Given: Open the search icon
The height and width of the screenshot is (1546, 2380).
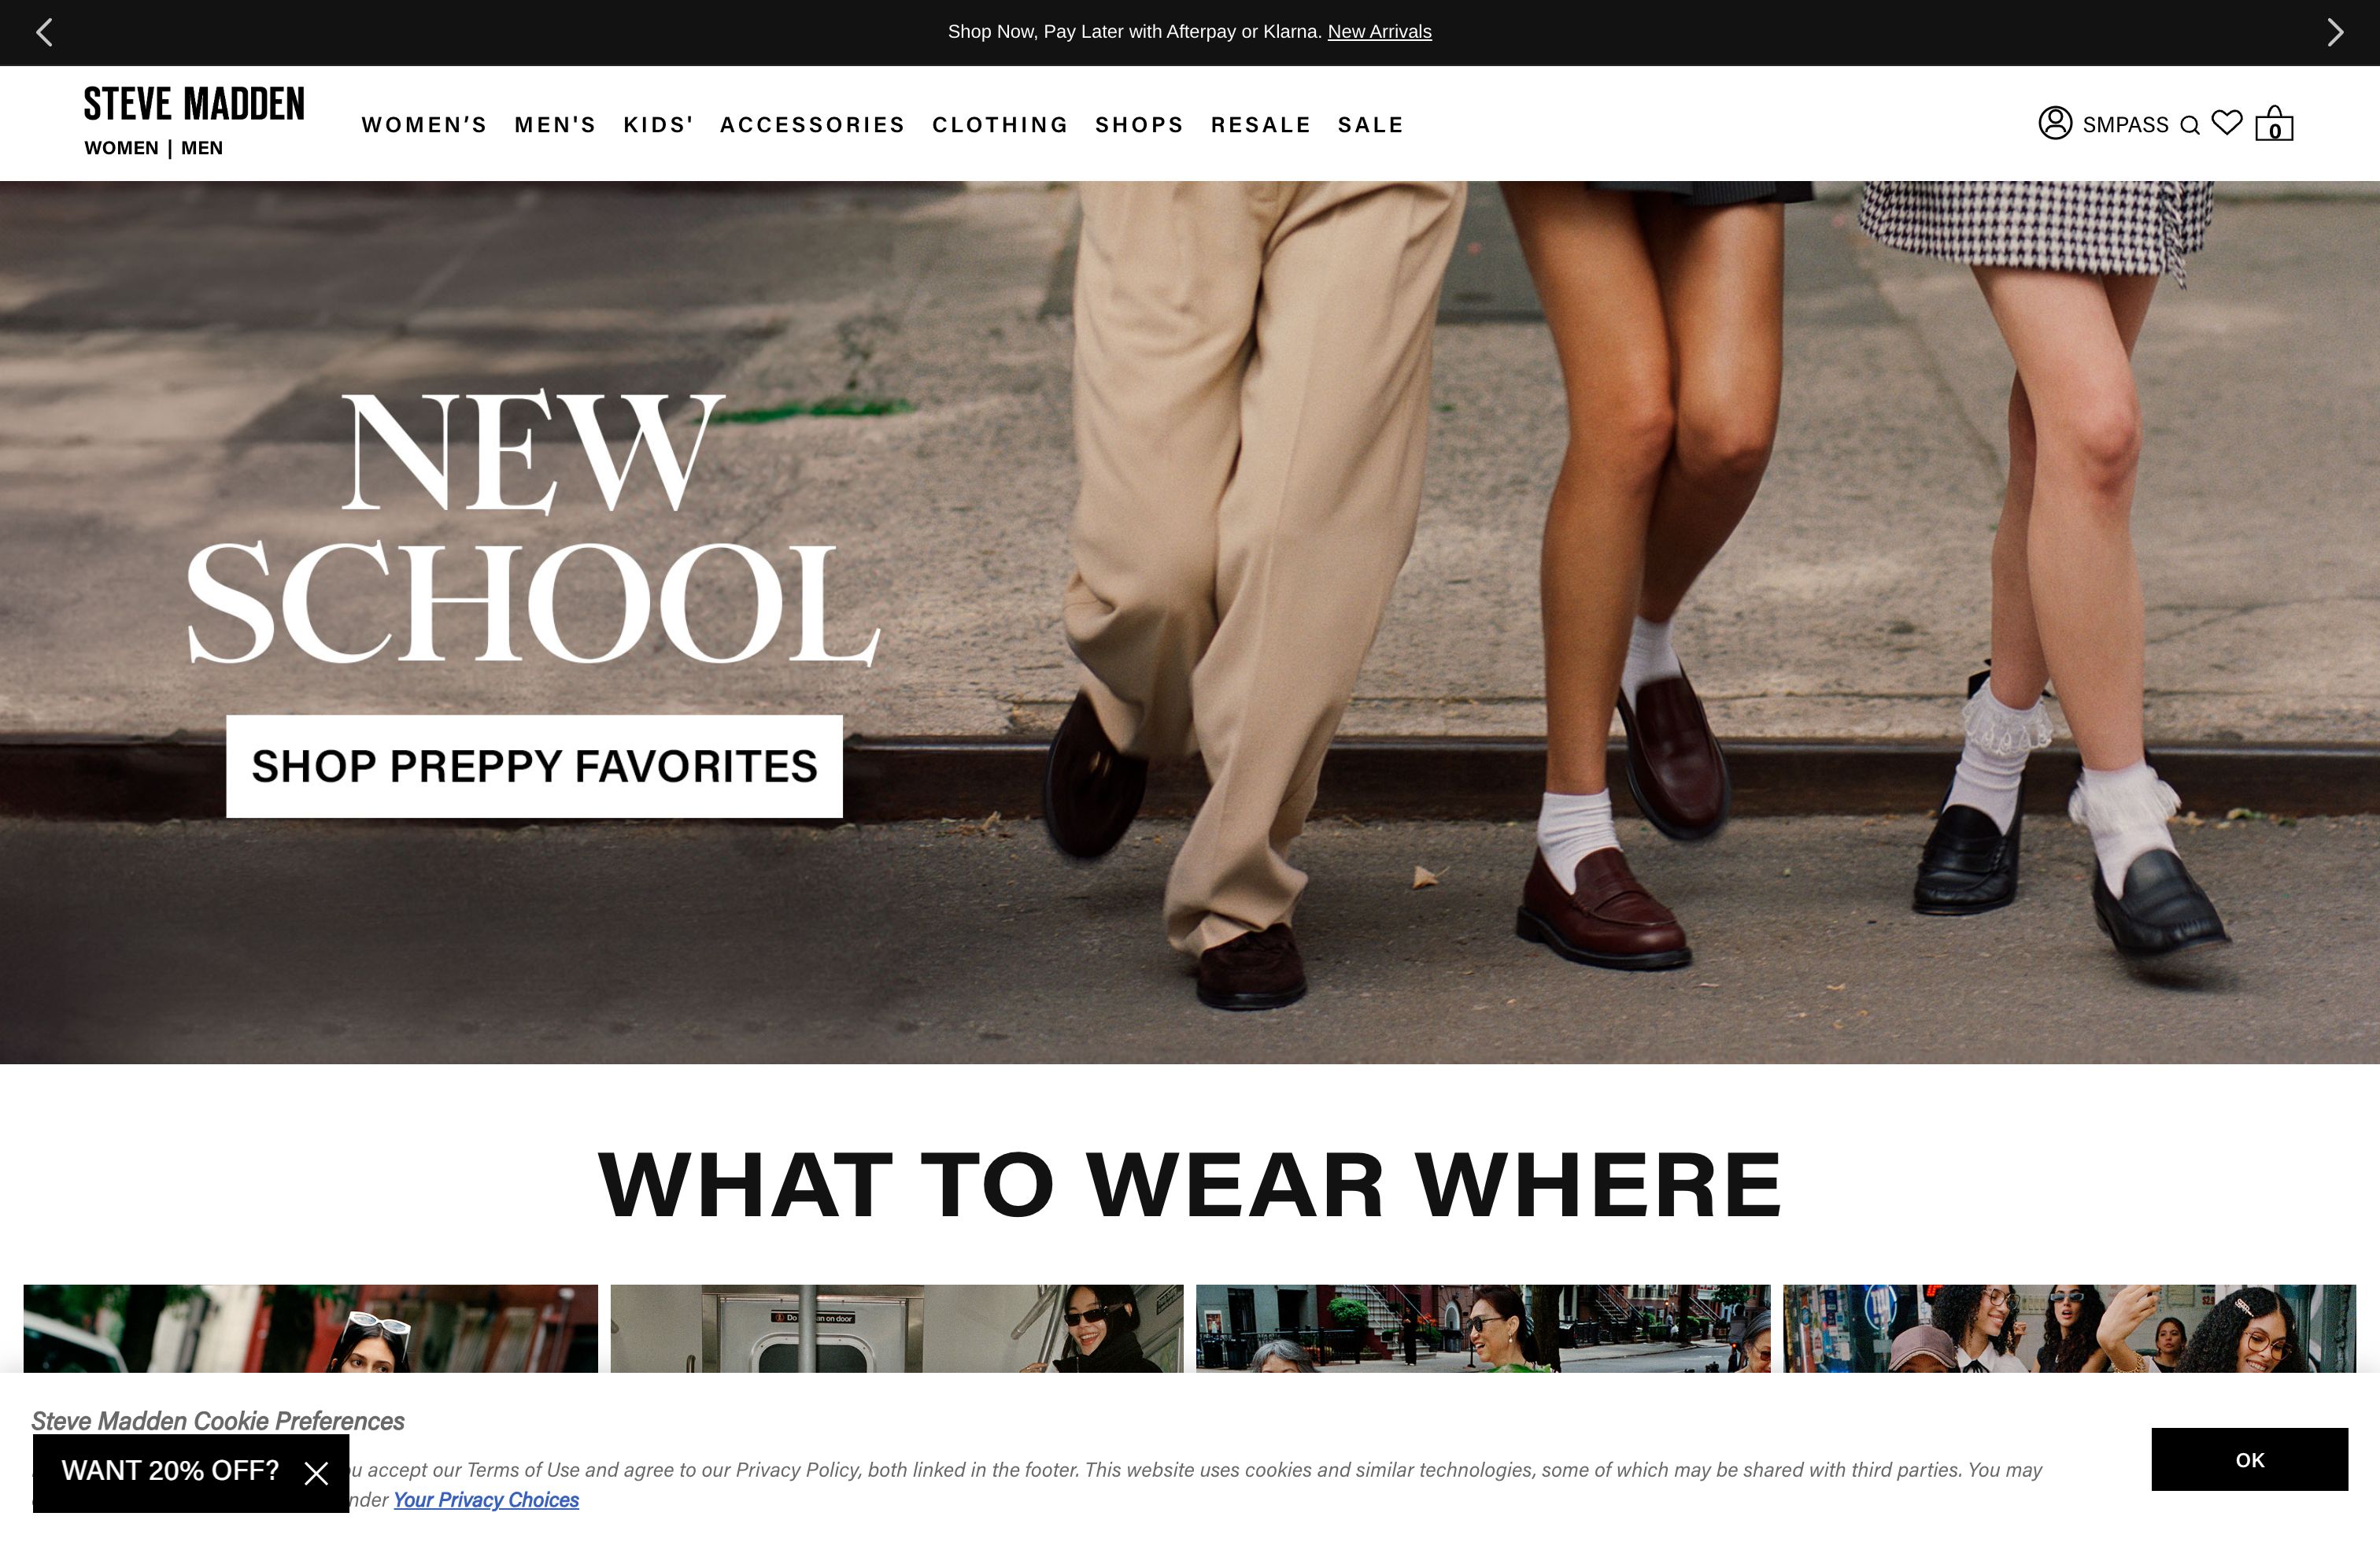Looking at the screenshot, I should click(x=2190, y=124).
